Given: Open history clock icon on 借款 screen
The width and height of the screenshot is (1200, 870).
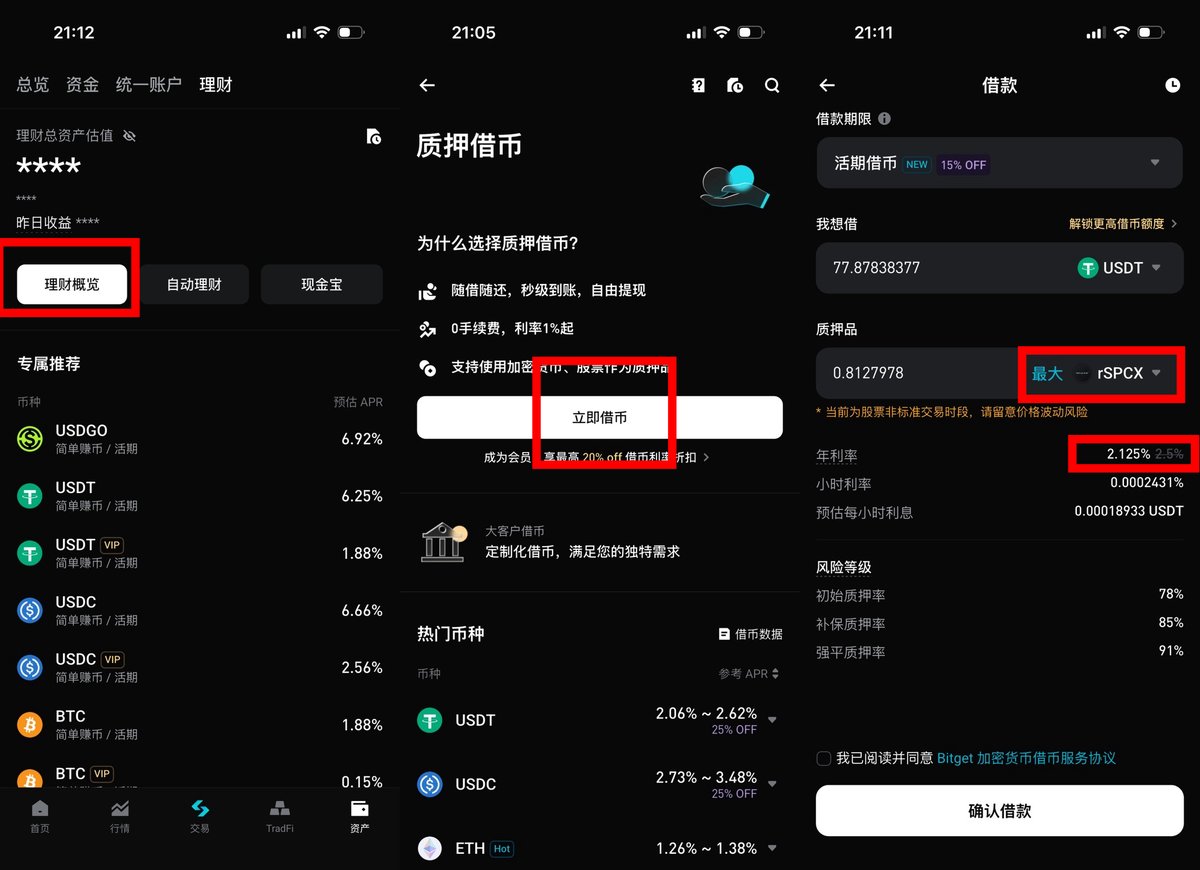Looking at the screenshot, I should click(x=1173, y=86).
